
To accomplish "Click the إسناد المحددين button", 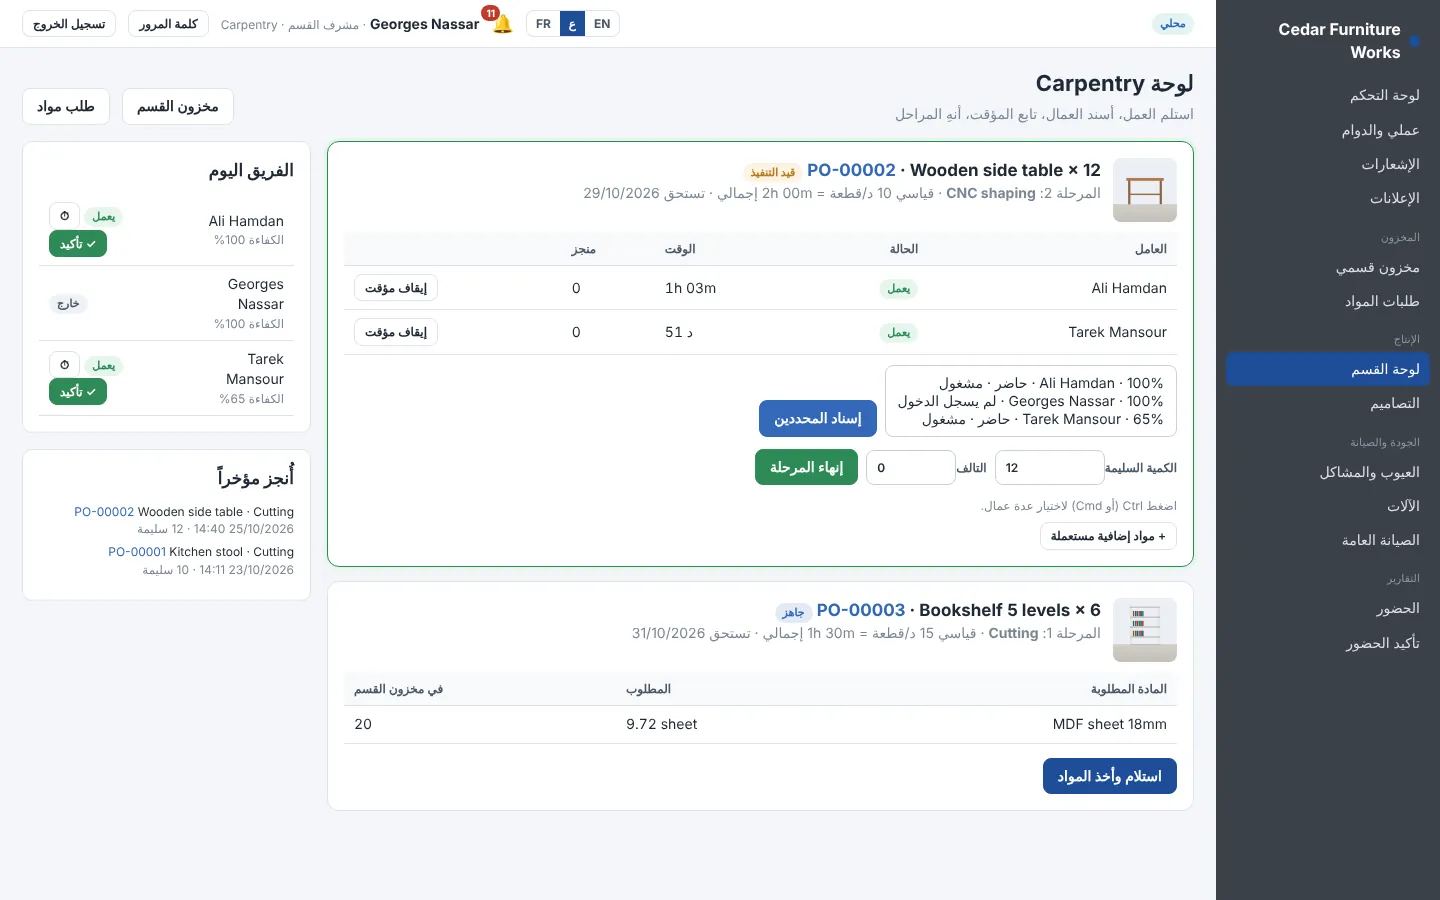I will (818, 418).
